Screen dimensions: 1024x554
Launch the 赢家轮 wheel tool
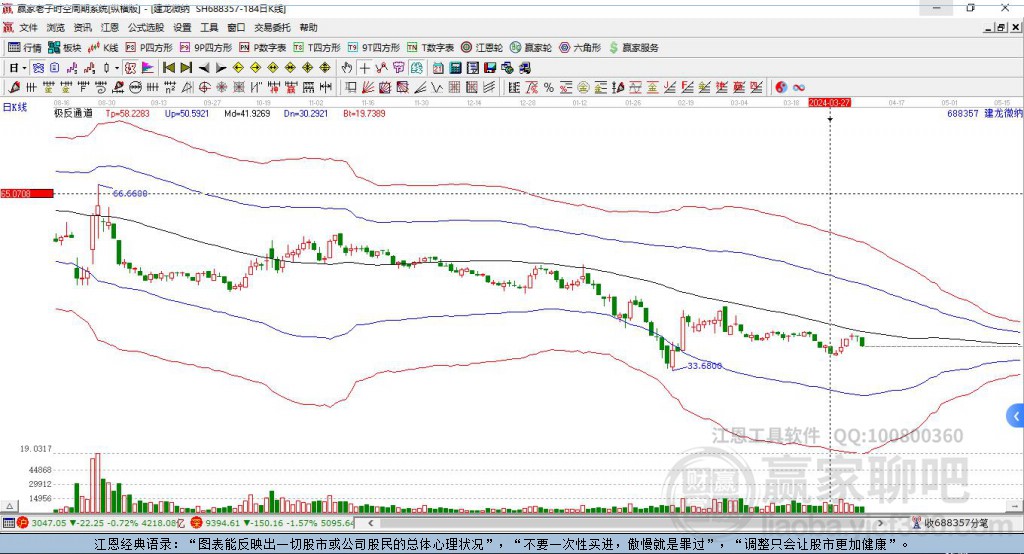point(531,48)
